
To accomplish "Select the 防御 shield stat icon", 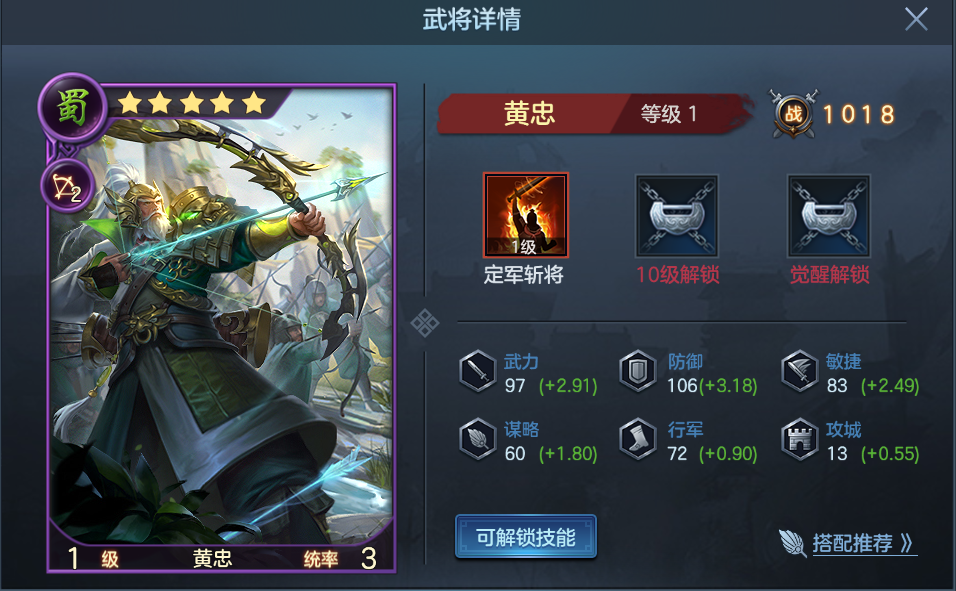I will (x=637, y=371).
